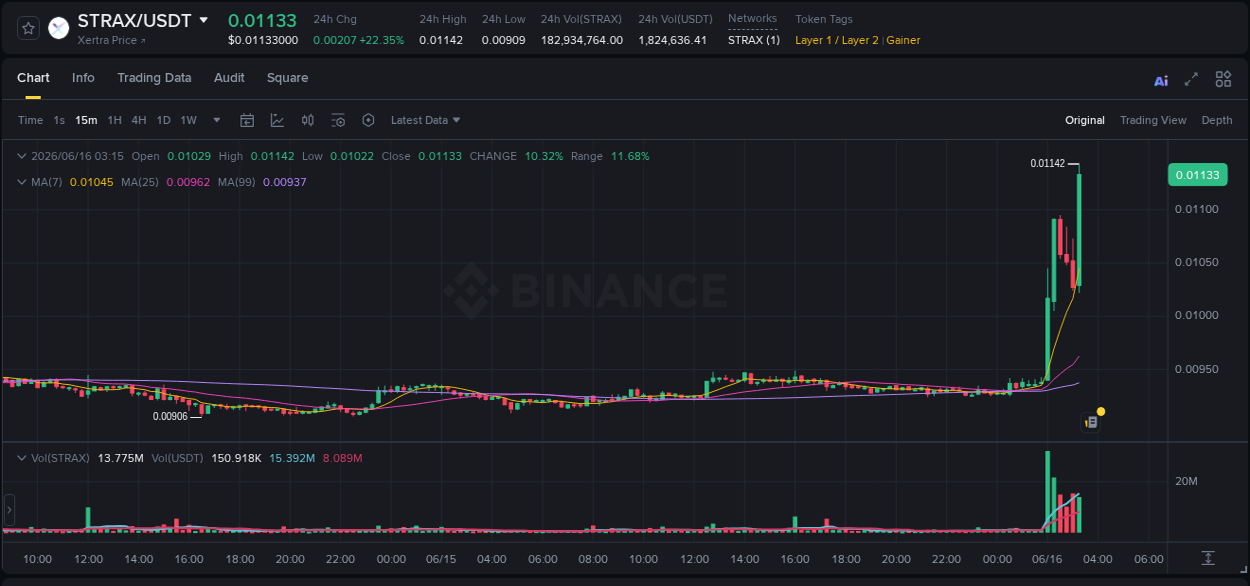Viewport: 1250px width, 586px height.
Task: Click the 0.00906 low price marker
Action: tap(170, 416)
